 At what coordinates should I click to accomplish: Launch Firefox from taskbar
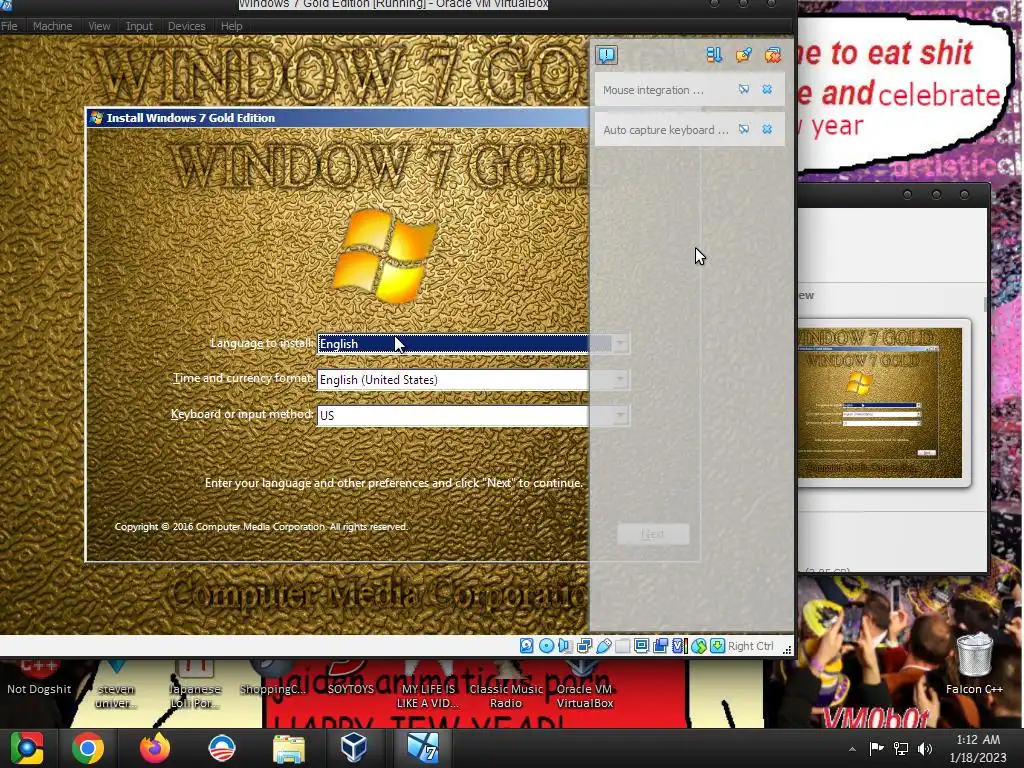tap(155, 748)
